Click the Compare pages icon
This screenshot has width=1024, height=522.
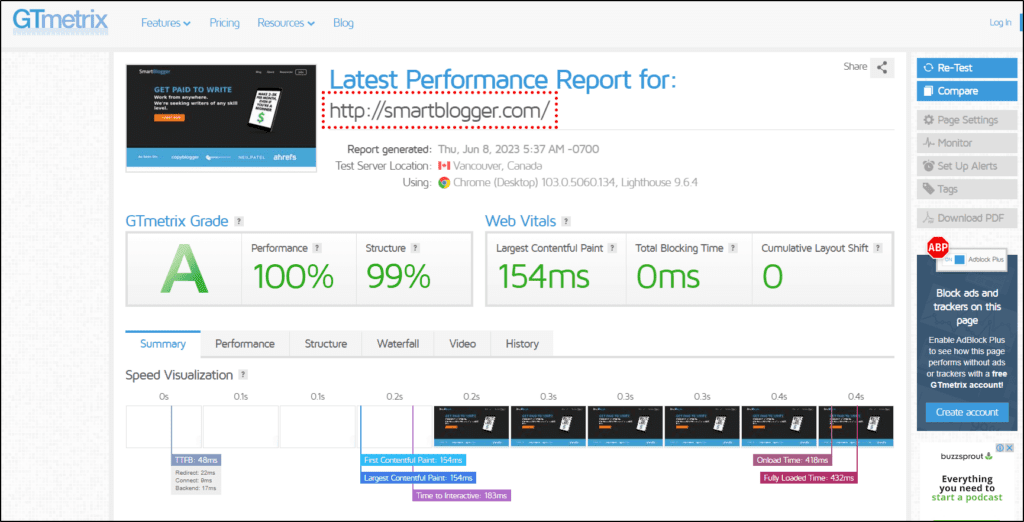click(928, 91)
